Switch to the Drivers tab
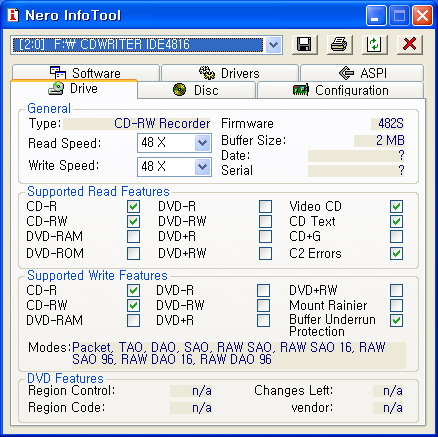 [x=230, y=73]
